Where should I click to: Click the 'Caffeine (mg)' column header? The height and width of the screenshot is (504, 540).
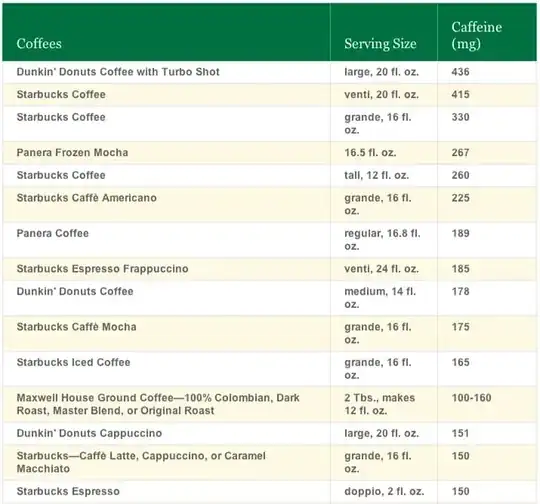(476, 35)
